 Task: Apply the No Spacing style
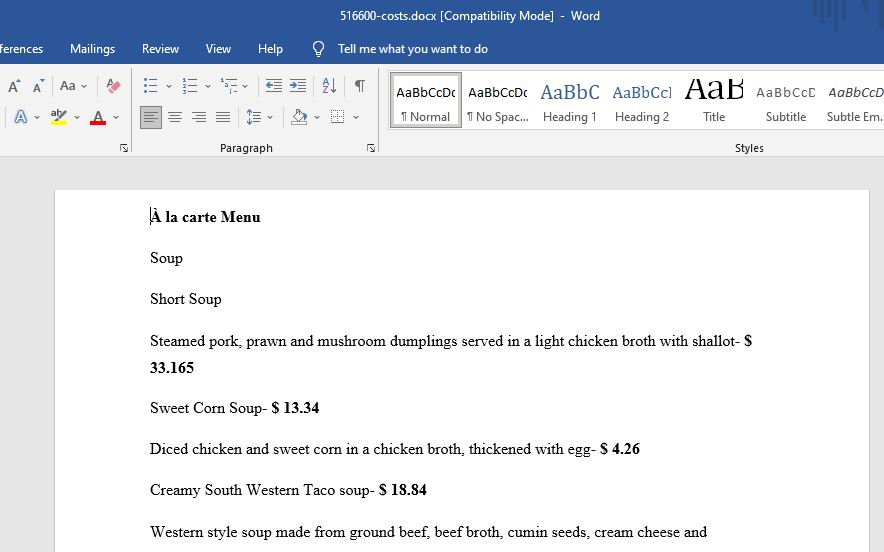pyautogui.click(x=498, y=100)
